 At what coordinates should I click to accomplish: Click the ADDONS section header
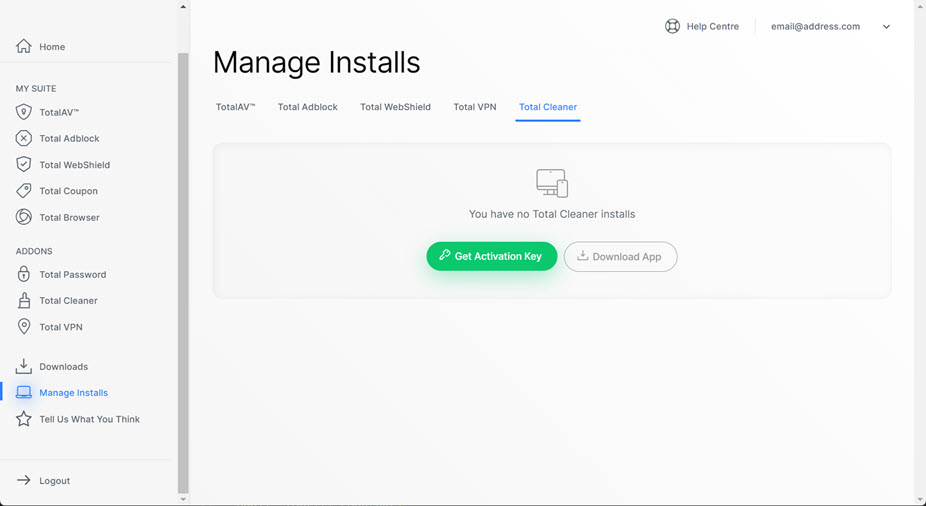(x=34, y=251)
